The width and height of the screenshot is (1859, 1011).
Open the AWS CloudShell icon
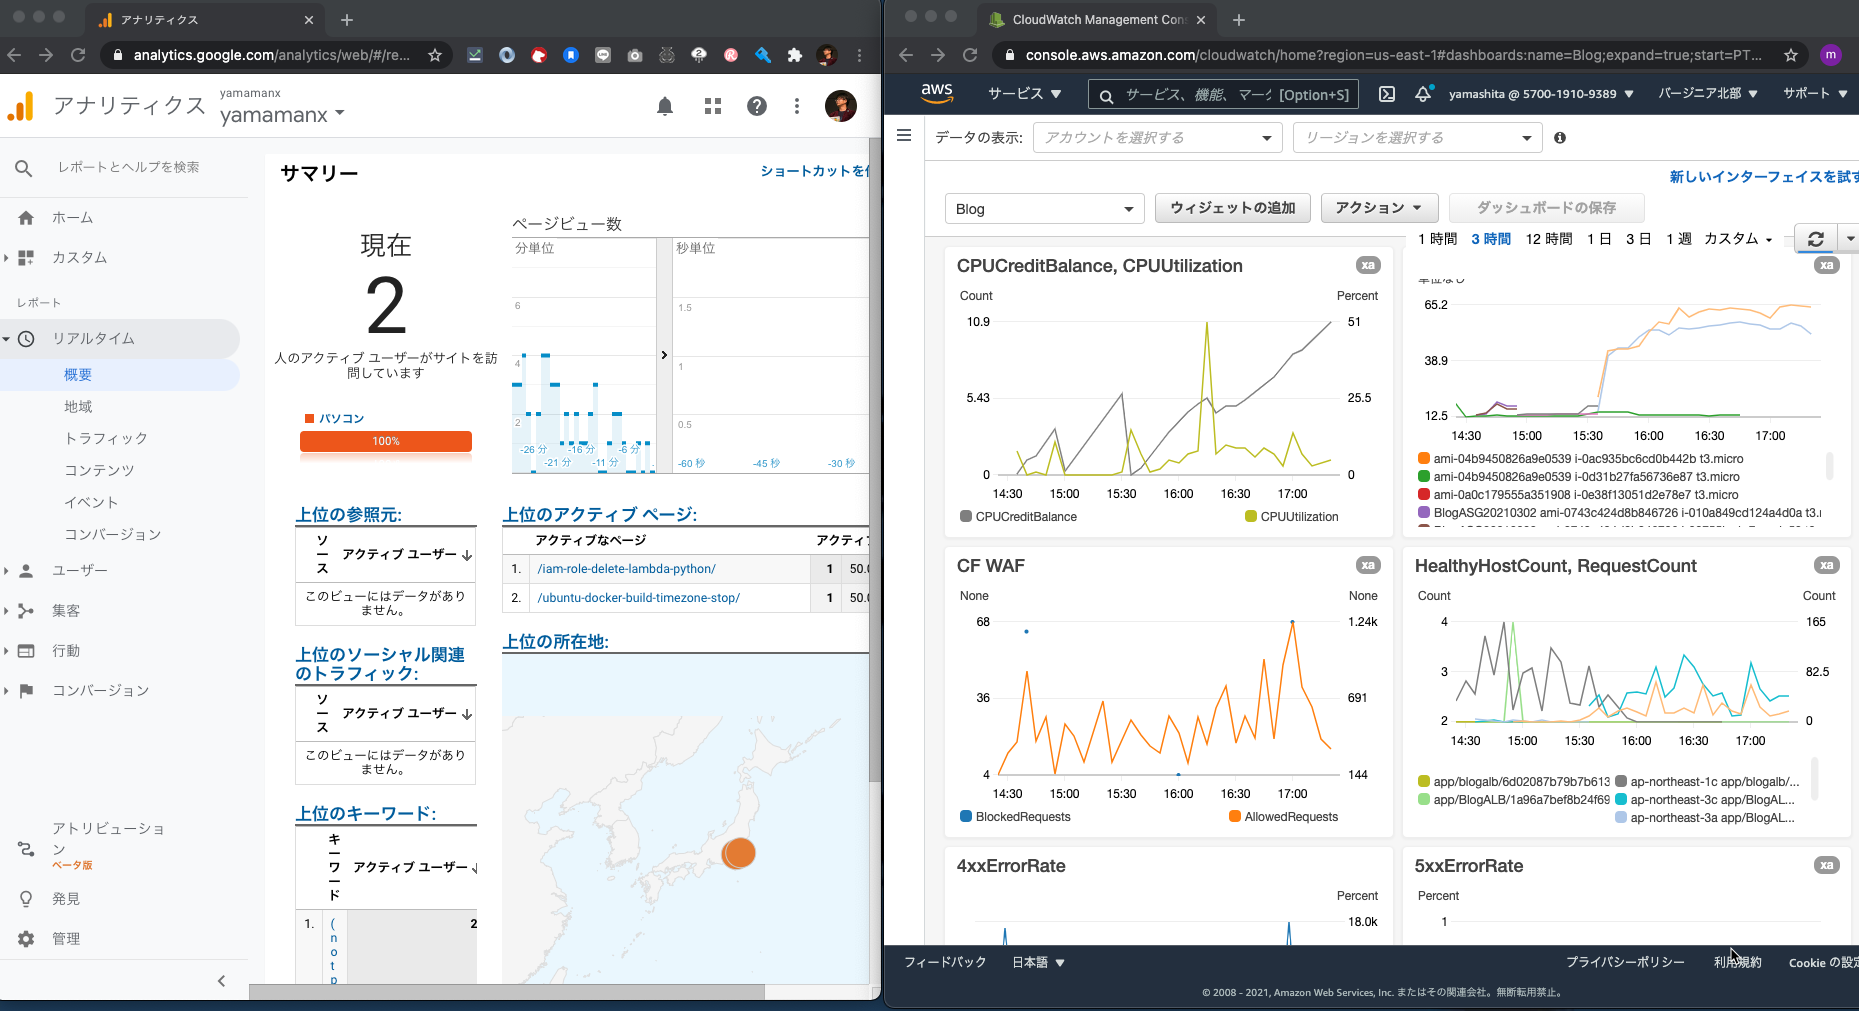pyautogui.click(x=1387, y=94)
